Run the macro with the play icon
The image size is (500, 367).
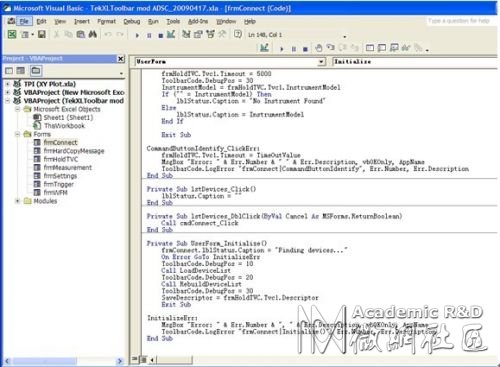[x=137, y=35]
